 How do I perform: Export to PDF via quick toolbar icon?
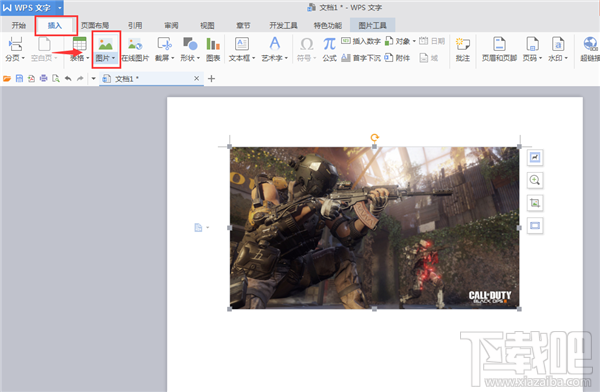pyautogui.click(x=31, y=78)
